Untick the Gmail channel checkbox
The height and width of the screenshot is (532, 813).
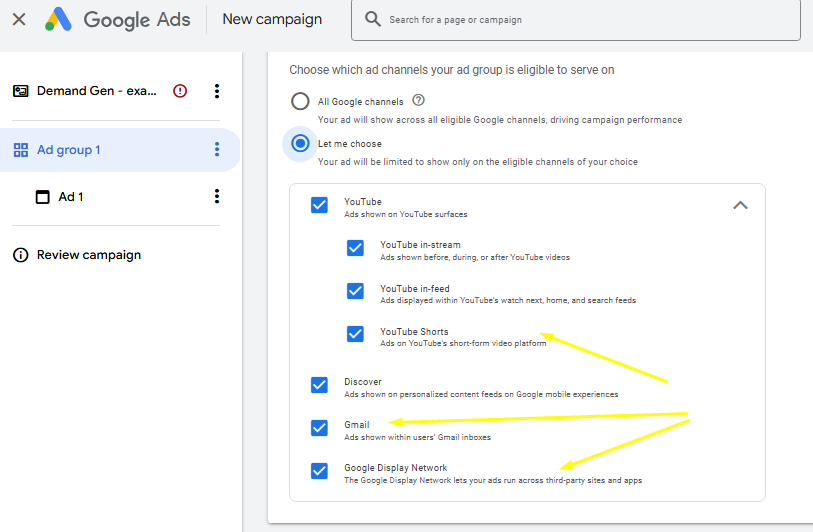click(x=319, y=428)
